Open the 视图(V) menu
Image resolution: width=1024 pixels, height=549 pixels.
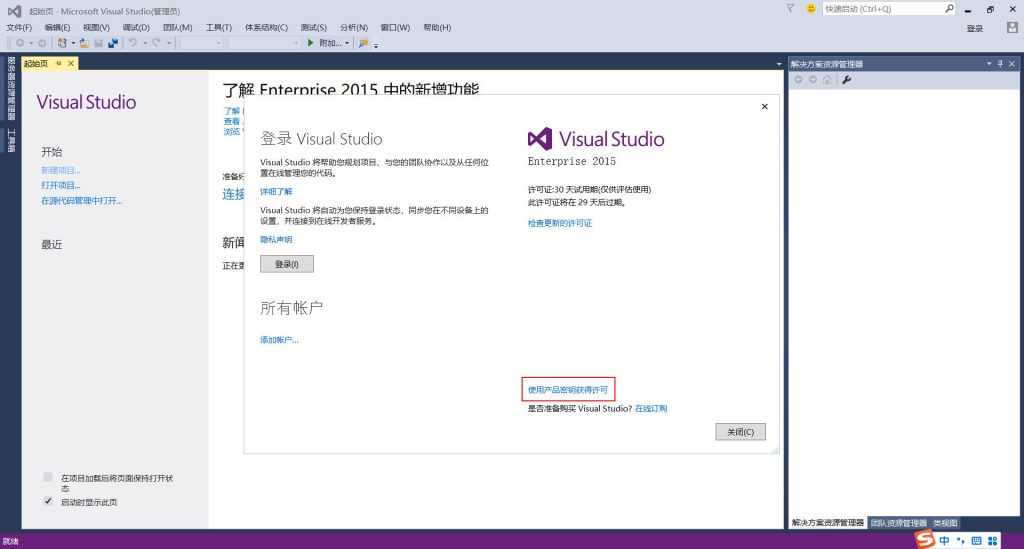click(96, 27)
